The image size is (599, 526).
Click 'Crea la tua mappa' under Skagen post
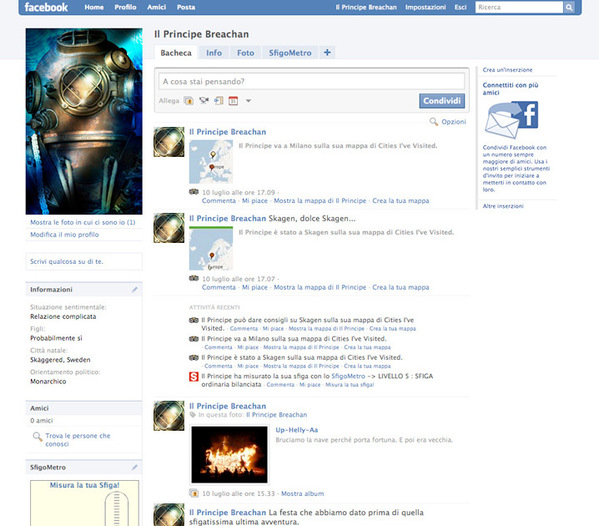(401, 287)
